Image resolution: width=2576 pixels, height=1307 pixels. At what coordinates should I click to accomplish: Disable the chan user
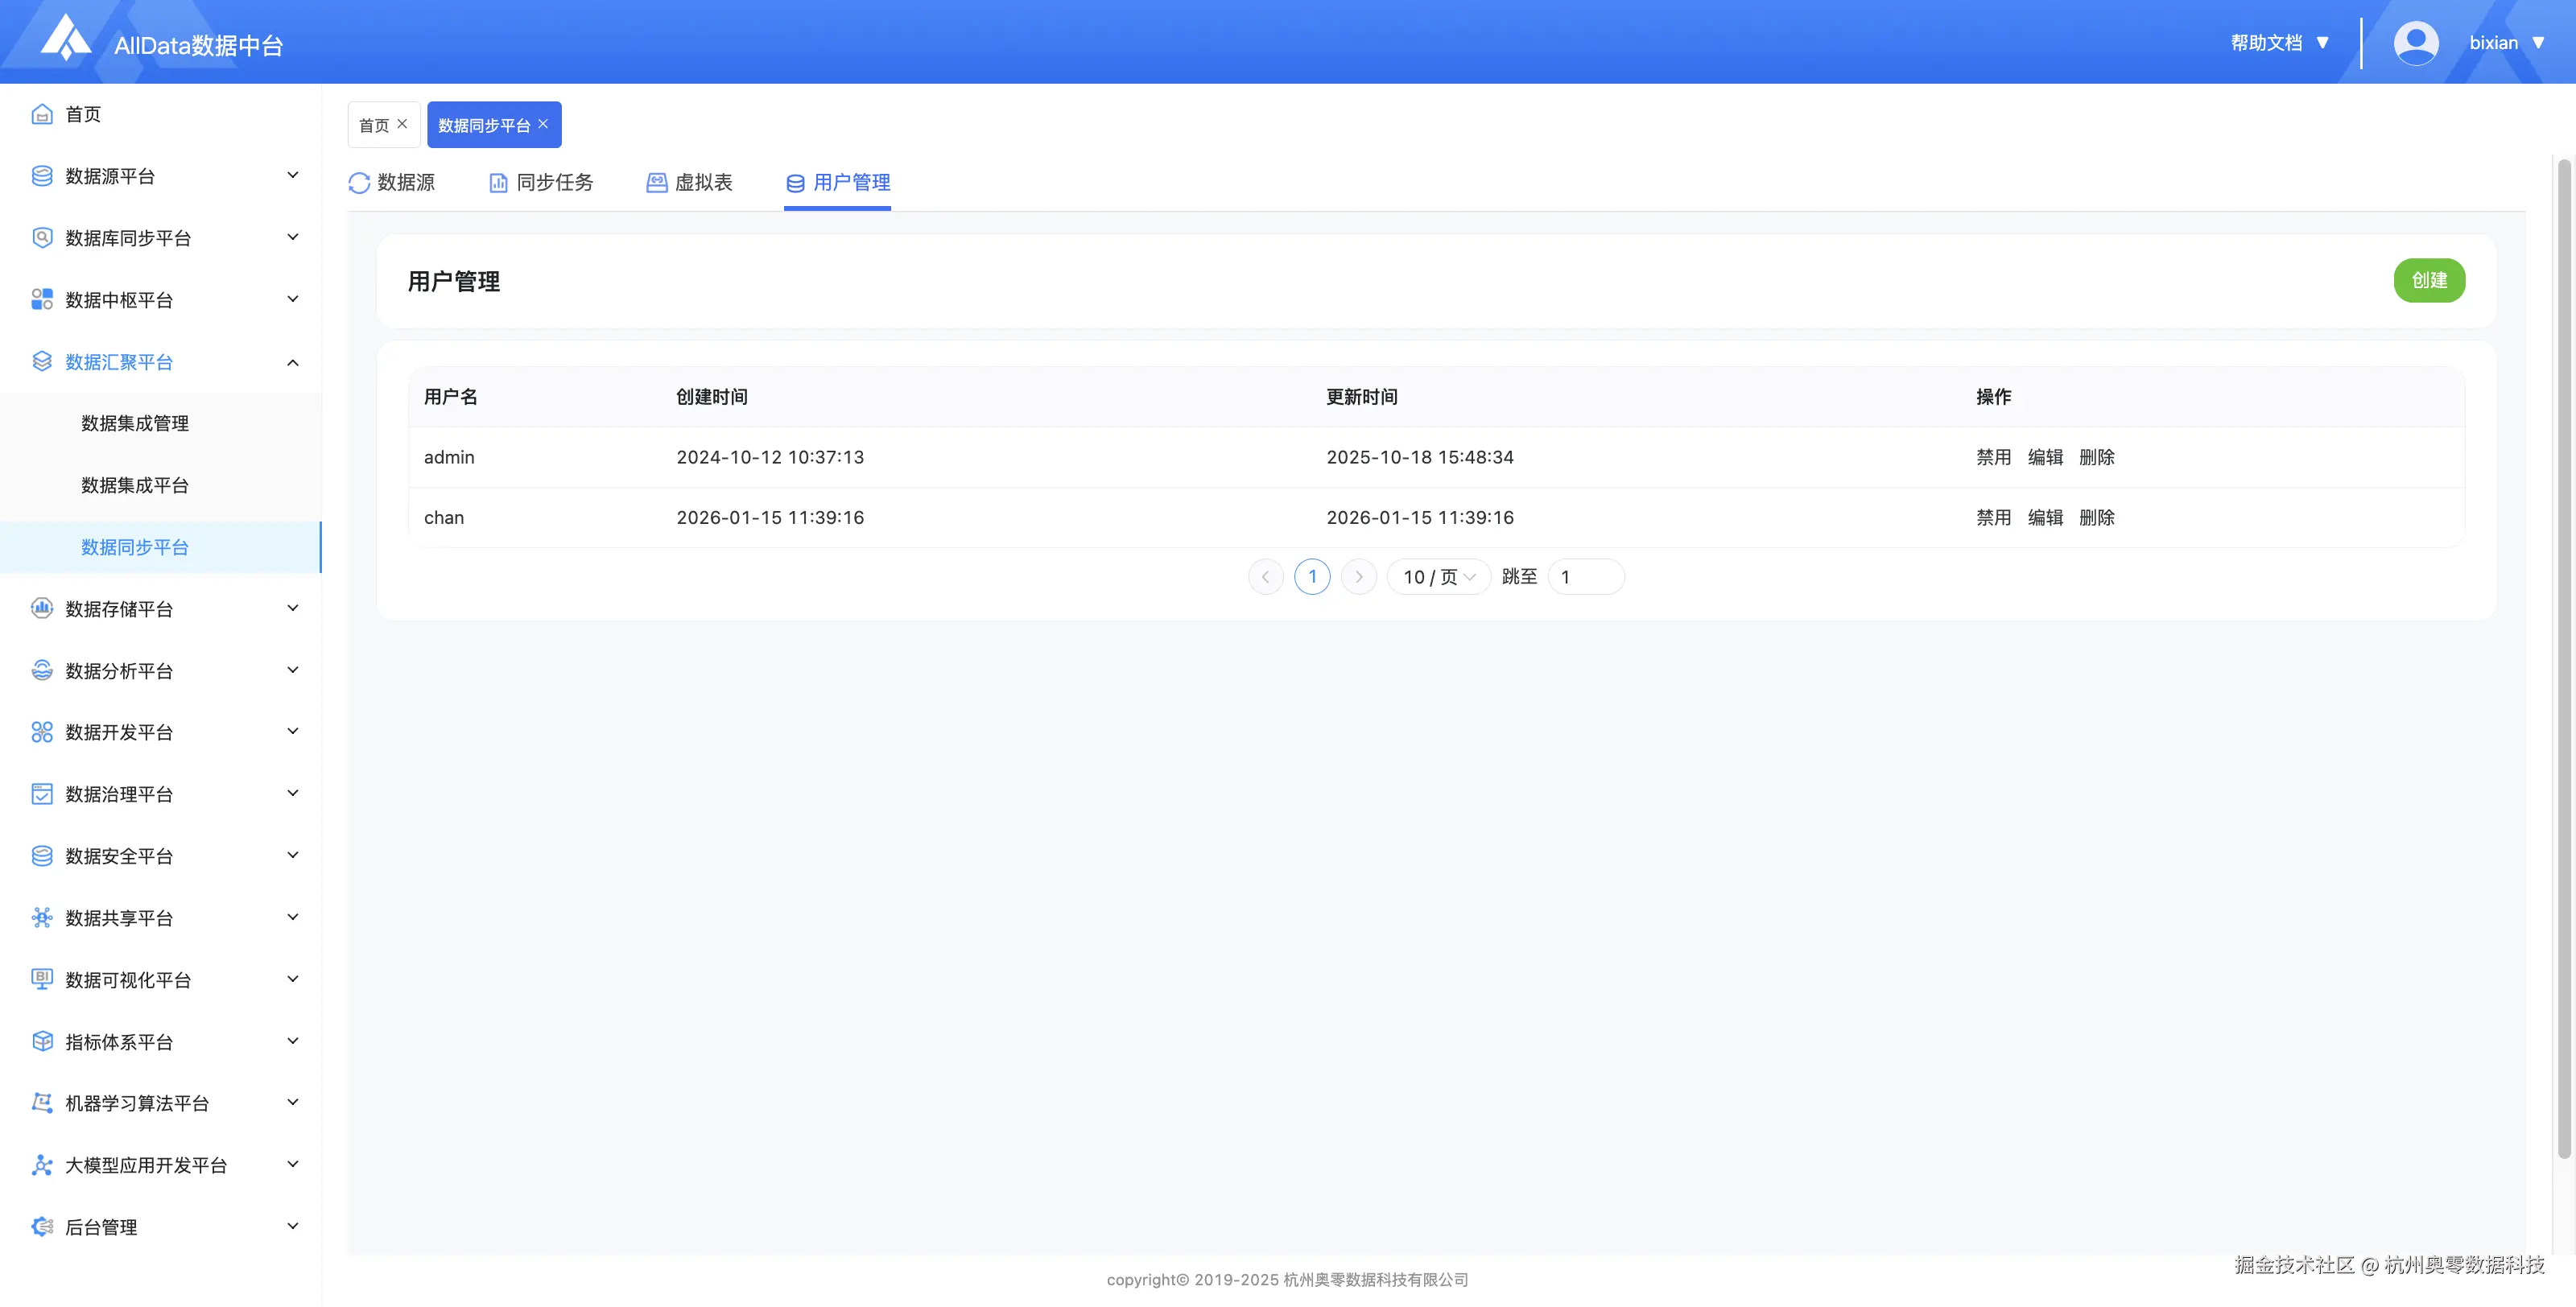pyautogui.click(x=1993, y=518)
